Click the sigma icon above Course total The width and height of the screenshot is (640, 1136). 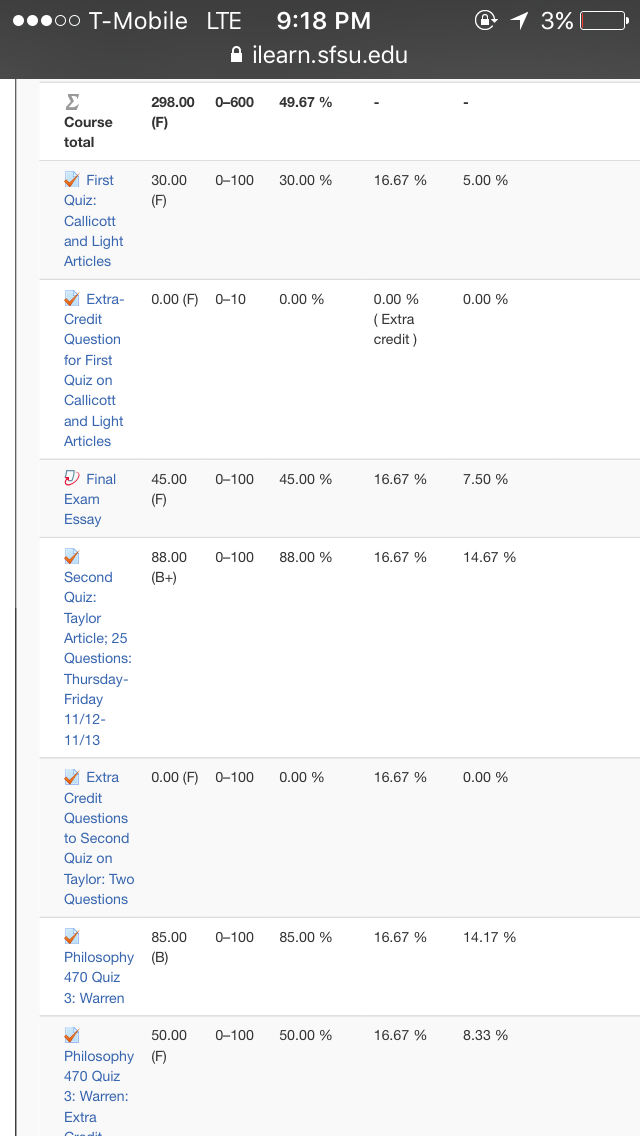click(72, 102)
